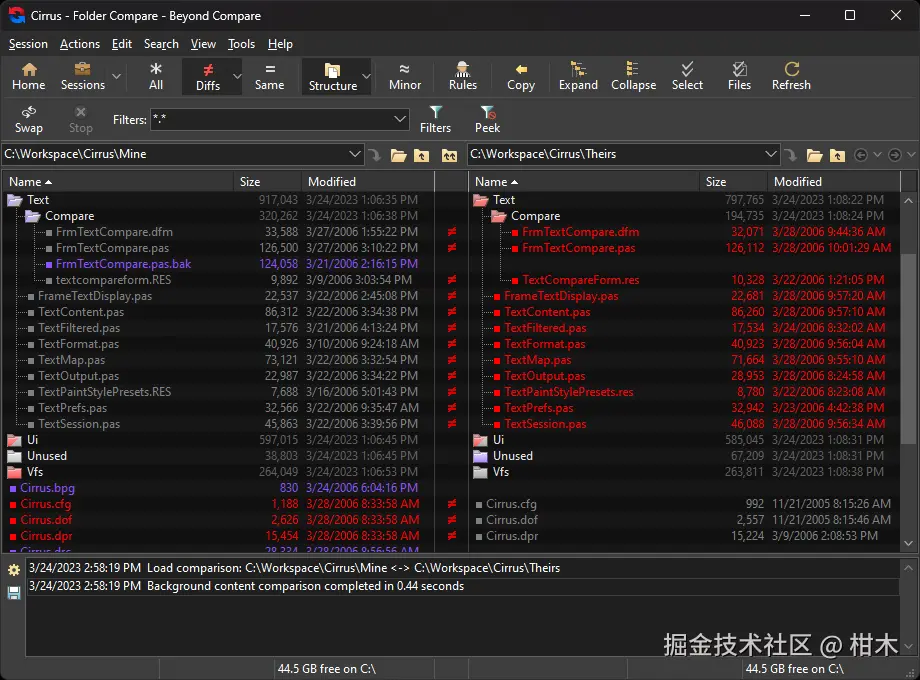
Task: Open the left path dropdown for Mine
Action: [x=354, y=154]
